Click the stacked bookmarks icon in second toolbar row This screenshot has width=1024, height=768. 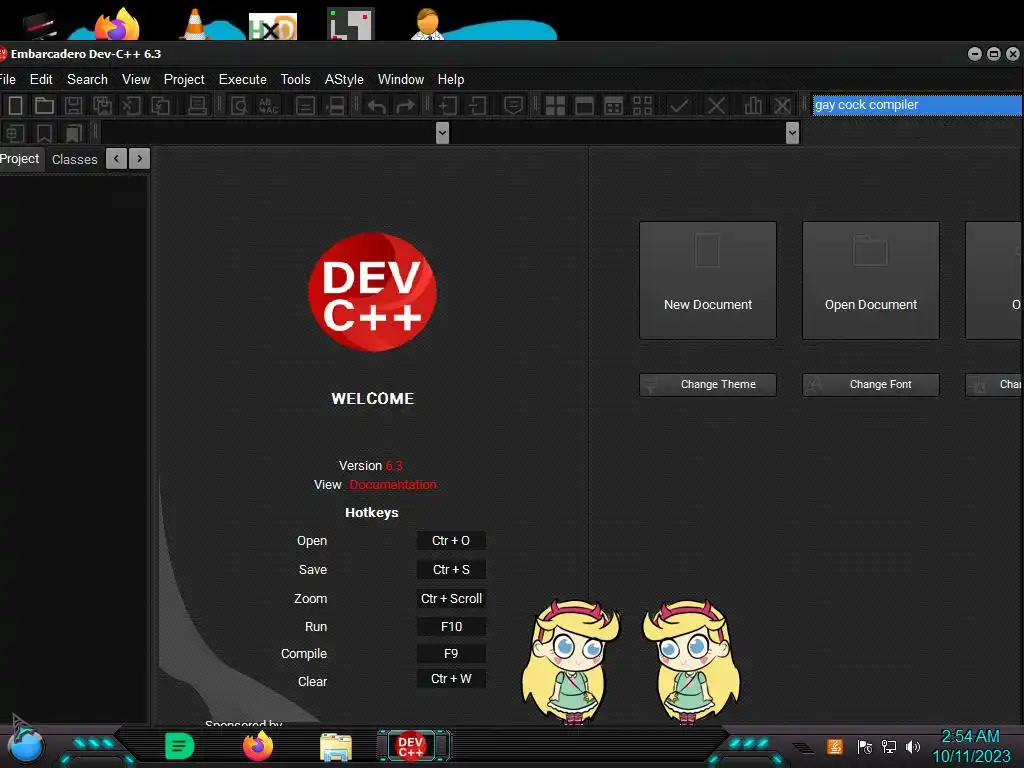[73, 133]
